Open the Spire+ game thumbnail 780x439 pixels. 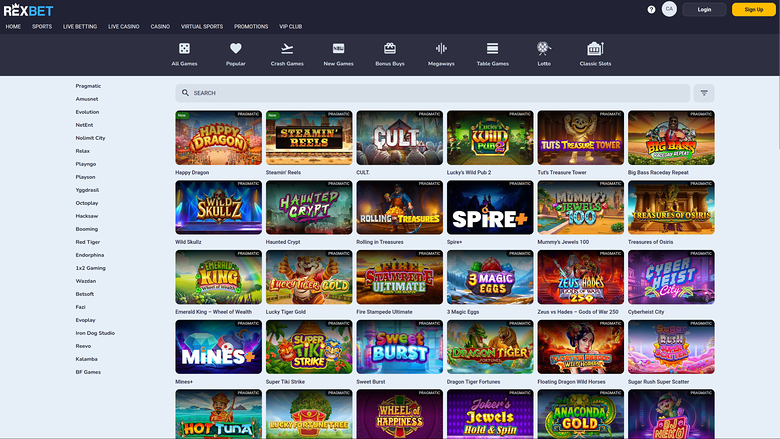490,207
